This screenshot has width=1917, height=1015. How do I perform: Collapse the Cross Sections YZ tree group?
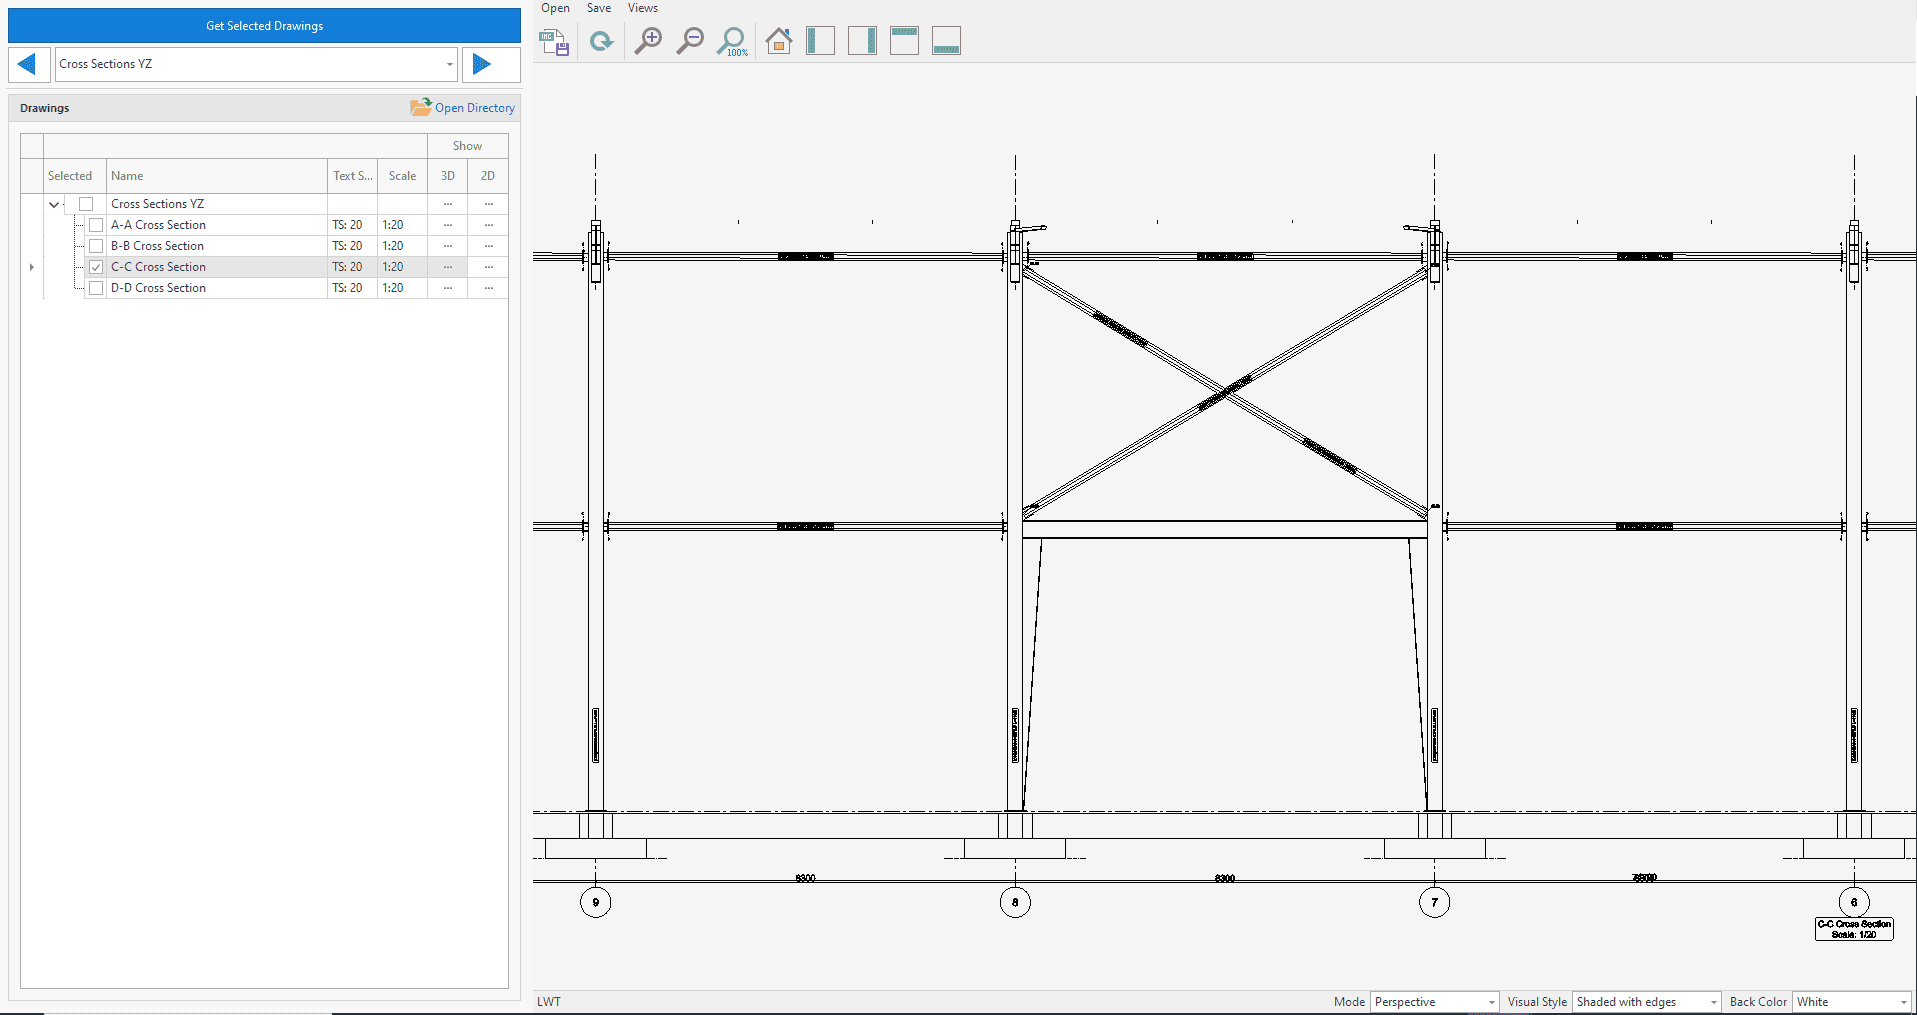pos(54,204)
